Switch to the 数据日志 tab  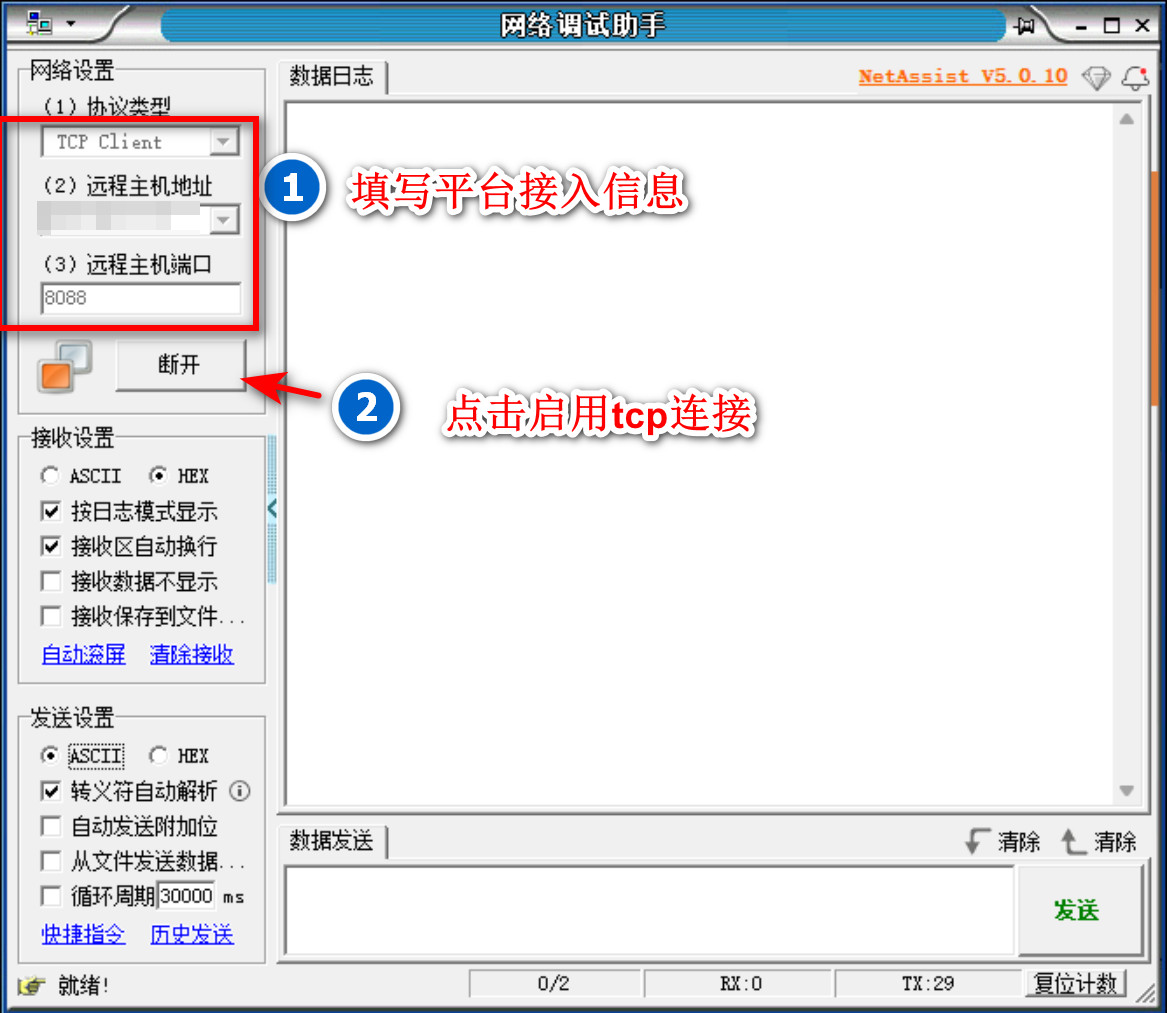(x=331, y=77)
